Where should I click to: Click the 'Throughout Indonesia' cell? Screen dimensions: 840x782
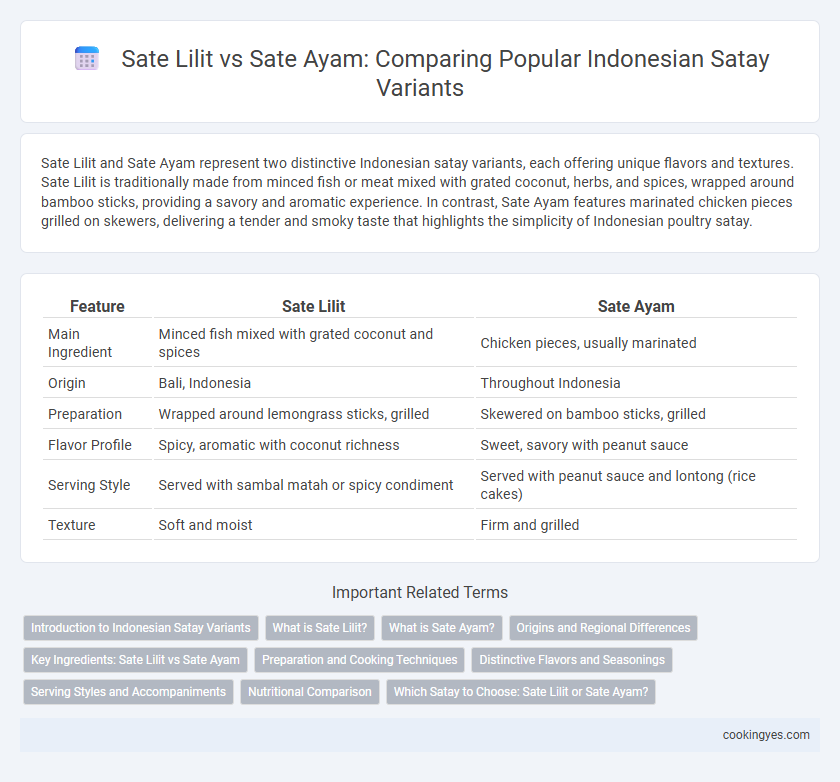(636, 383)
